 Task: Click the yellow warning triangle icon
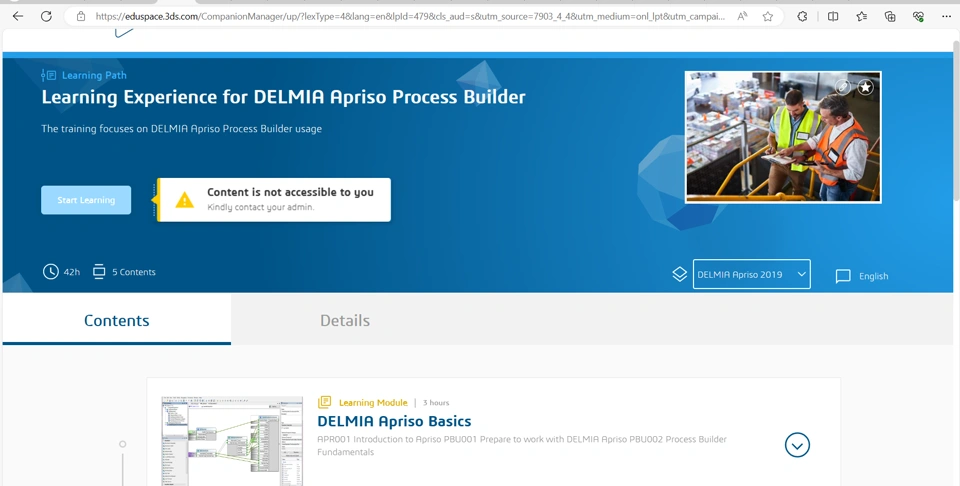184,200
